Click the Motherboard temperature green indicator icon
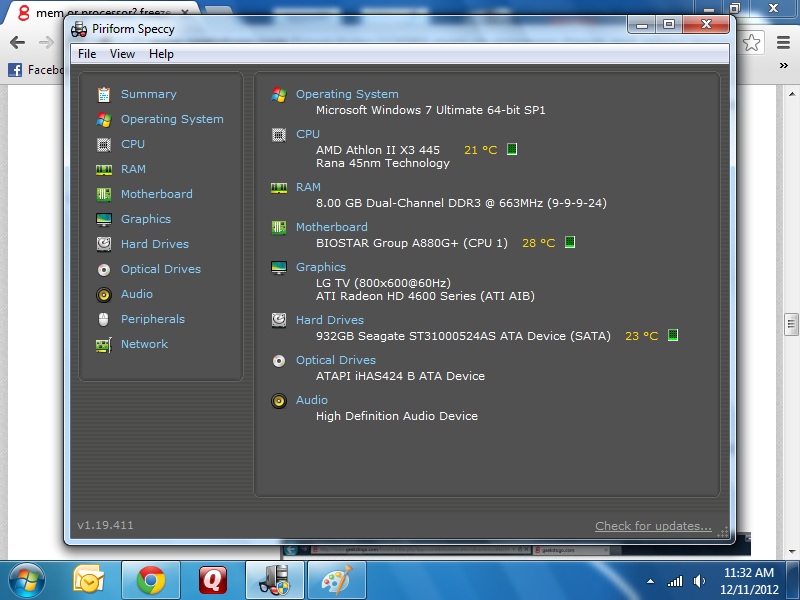Image resolution: width=800 pixels, height=600 pixels. pos(570,242)
